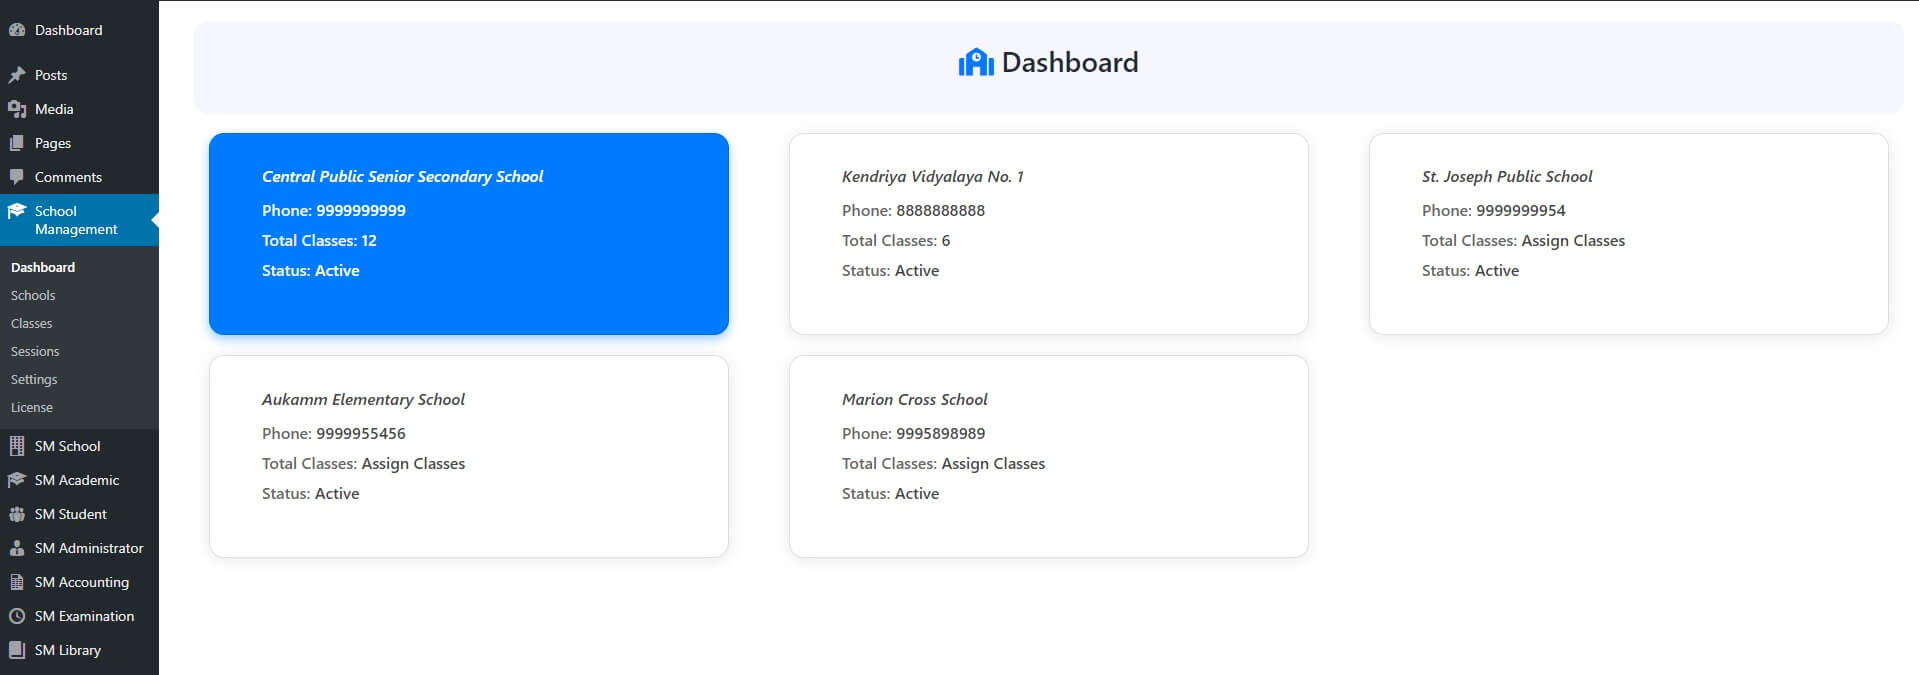Click Assign Classes for St. Joseph Public School
The image size is (1919, 675).
[1572, 241]
